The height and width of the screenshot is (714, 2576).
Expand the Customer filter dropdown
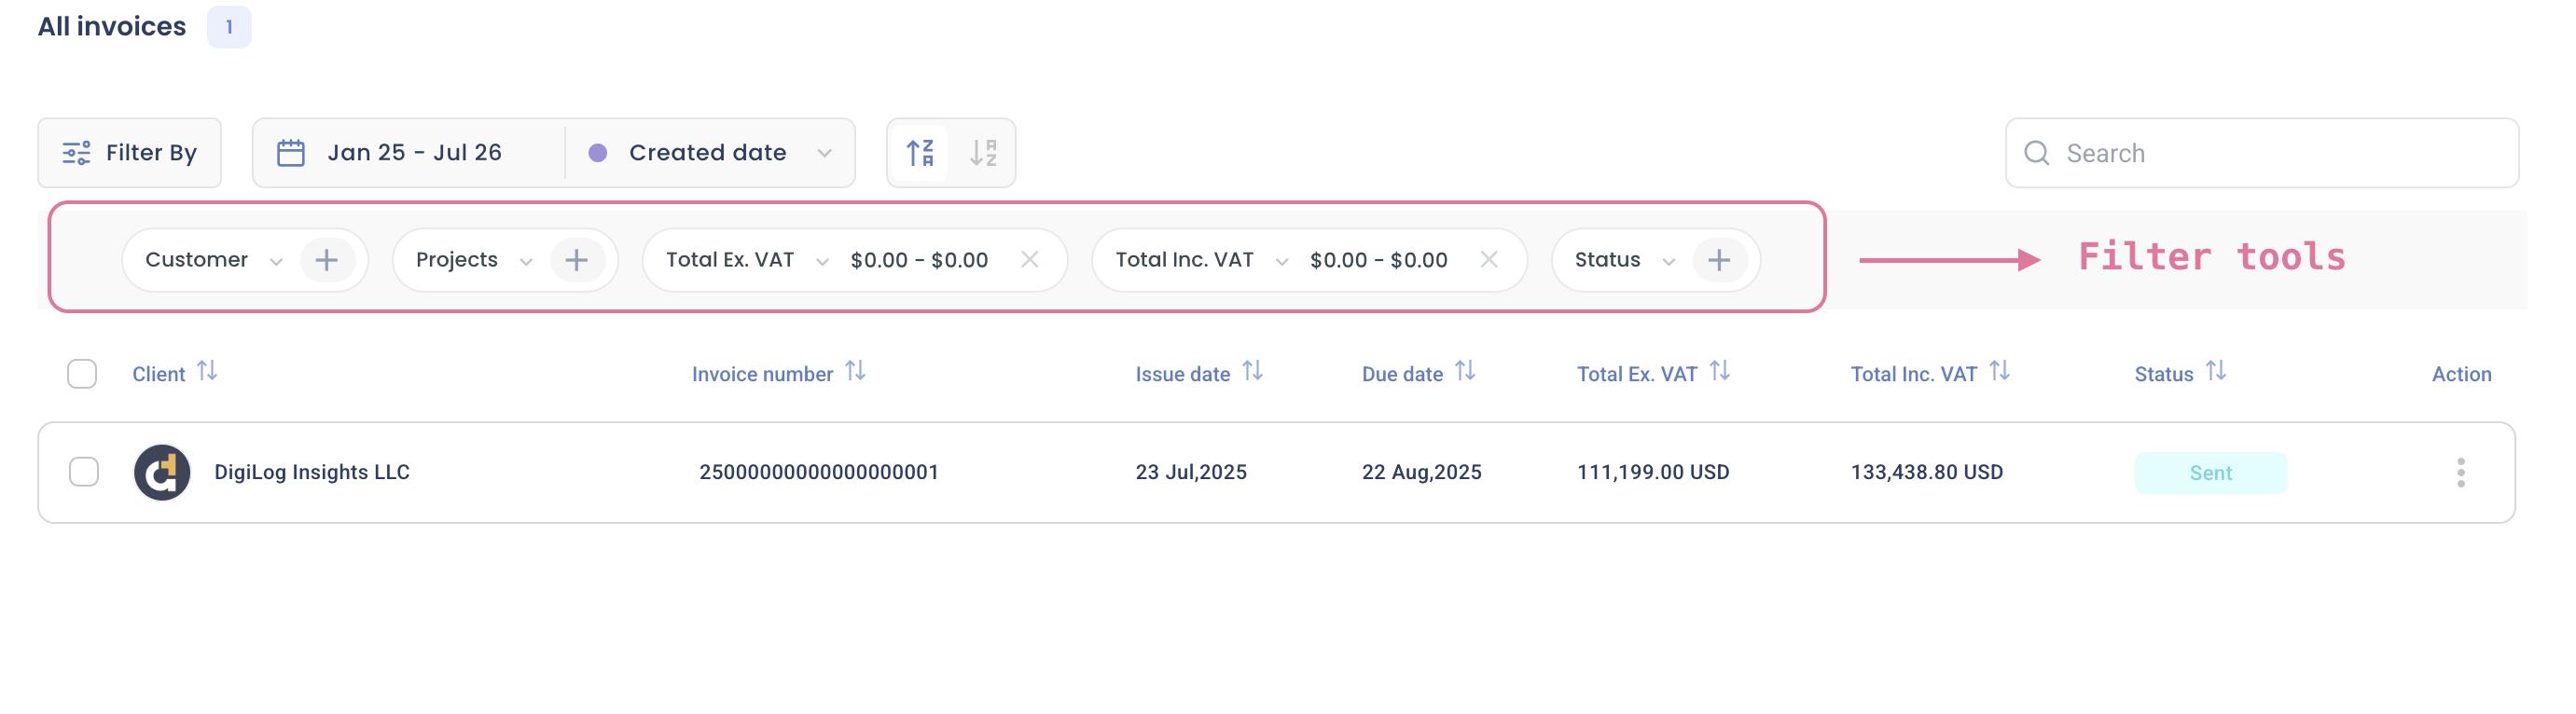pyautogui.click(x=275, y=261)
